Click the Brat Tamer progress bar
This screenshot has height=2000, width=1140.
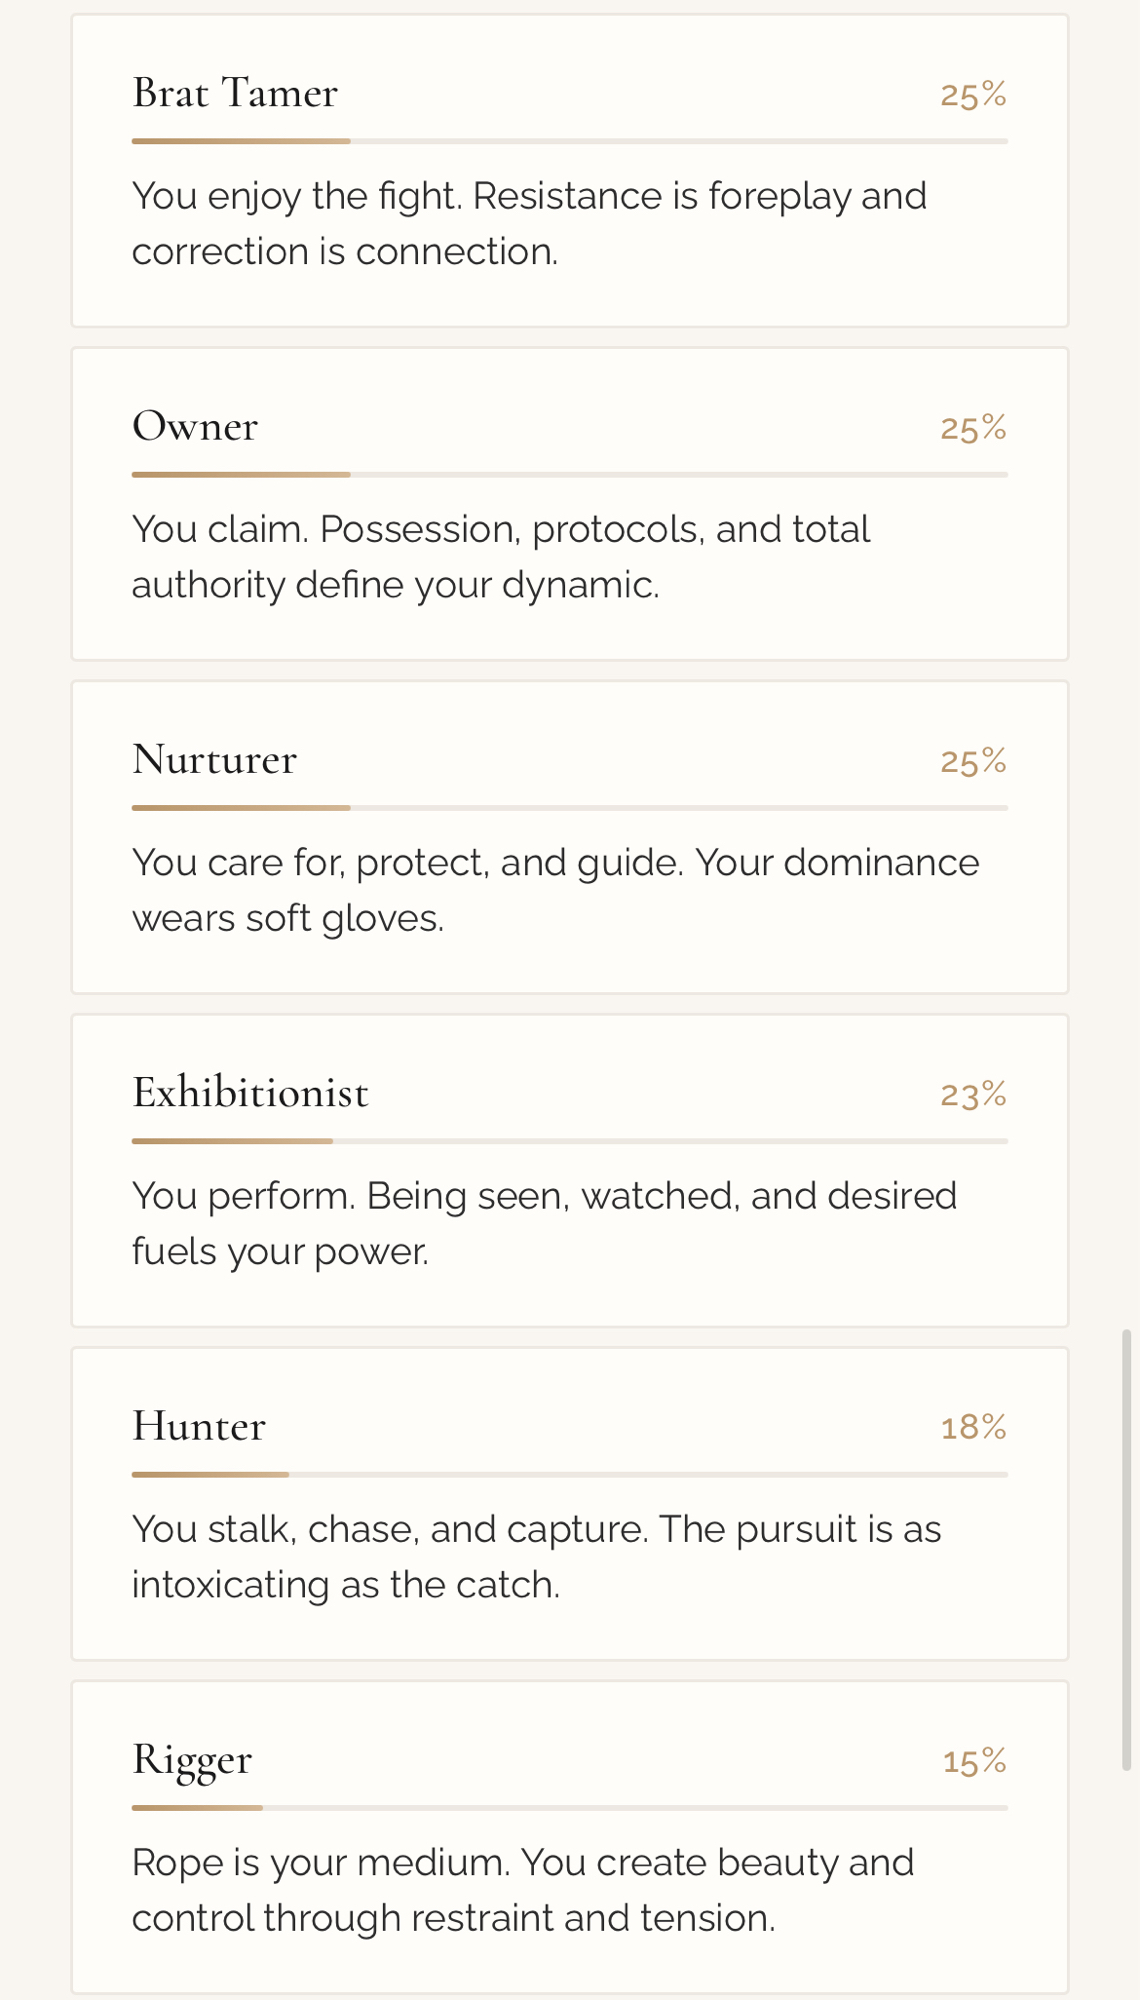[x=569, y=141]
